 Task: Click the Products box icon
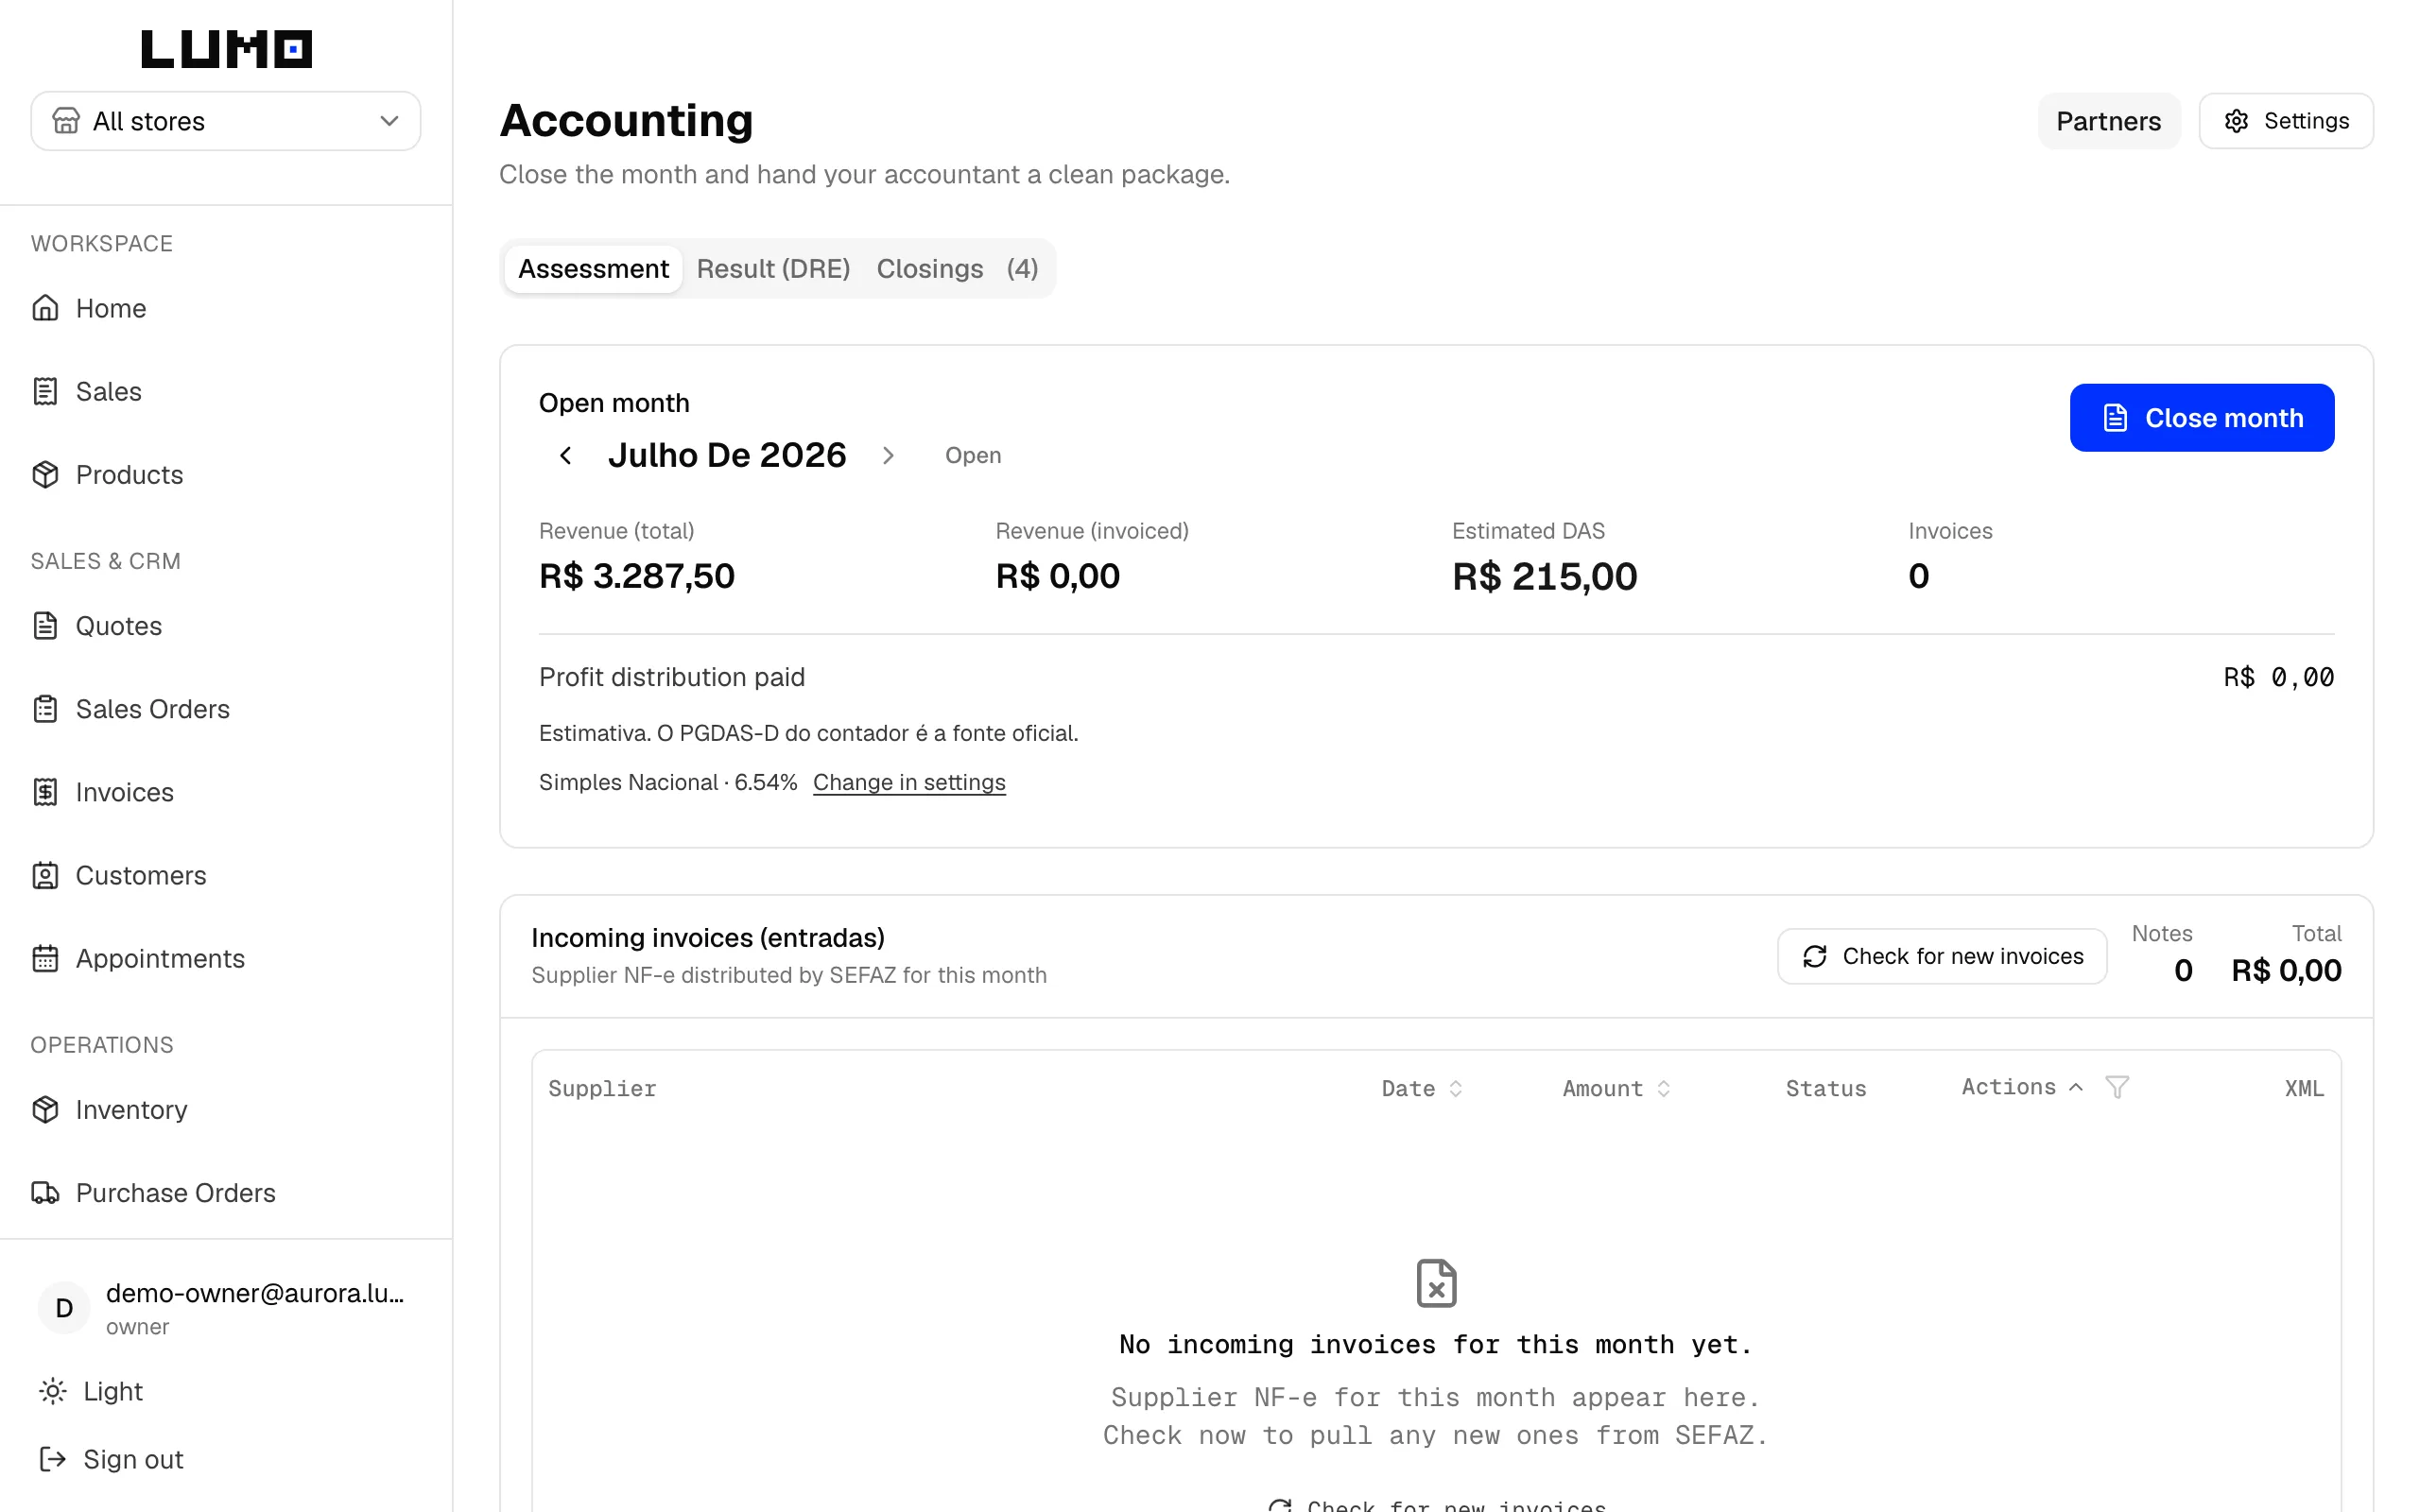[45, 474]
